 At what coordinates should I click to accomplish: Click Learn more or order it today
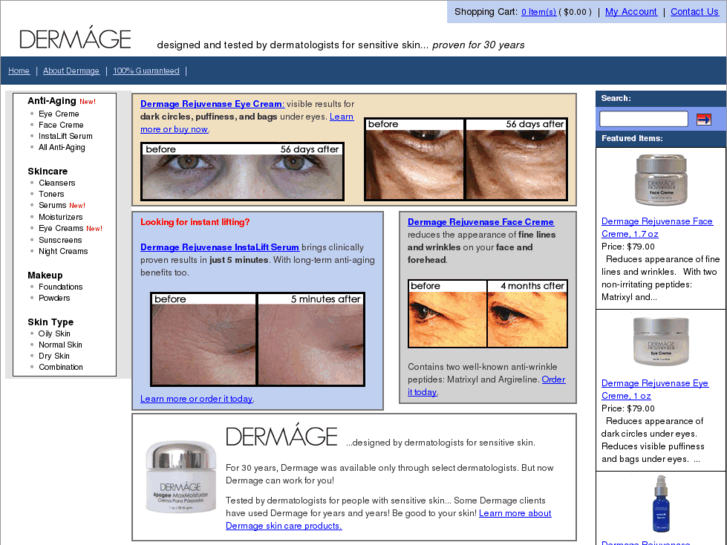pyautogui.click(x=197, y=398)
